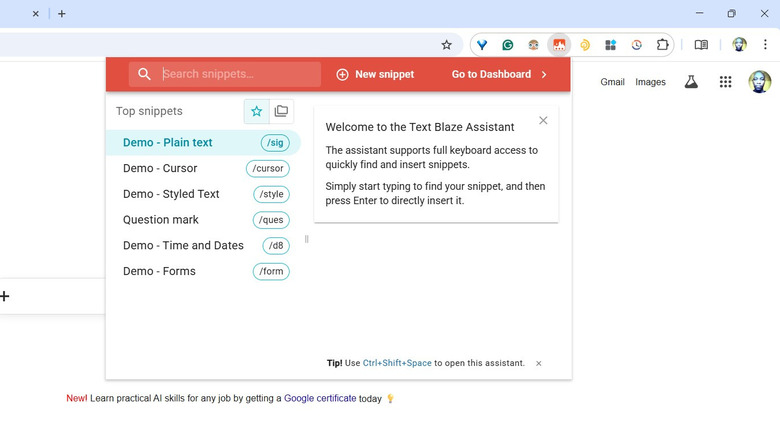Dismiss the Ctrl+Shift+Space tip

539,363
